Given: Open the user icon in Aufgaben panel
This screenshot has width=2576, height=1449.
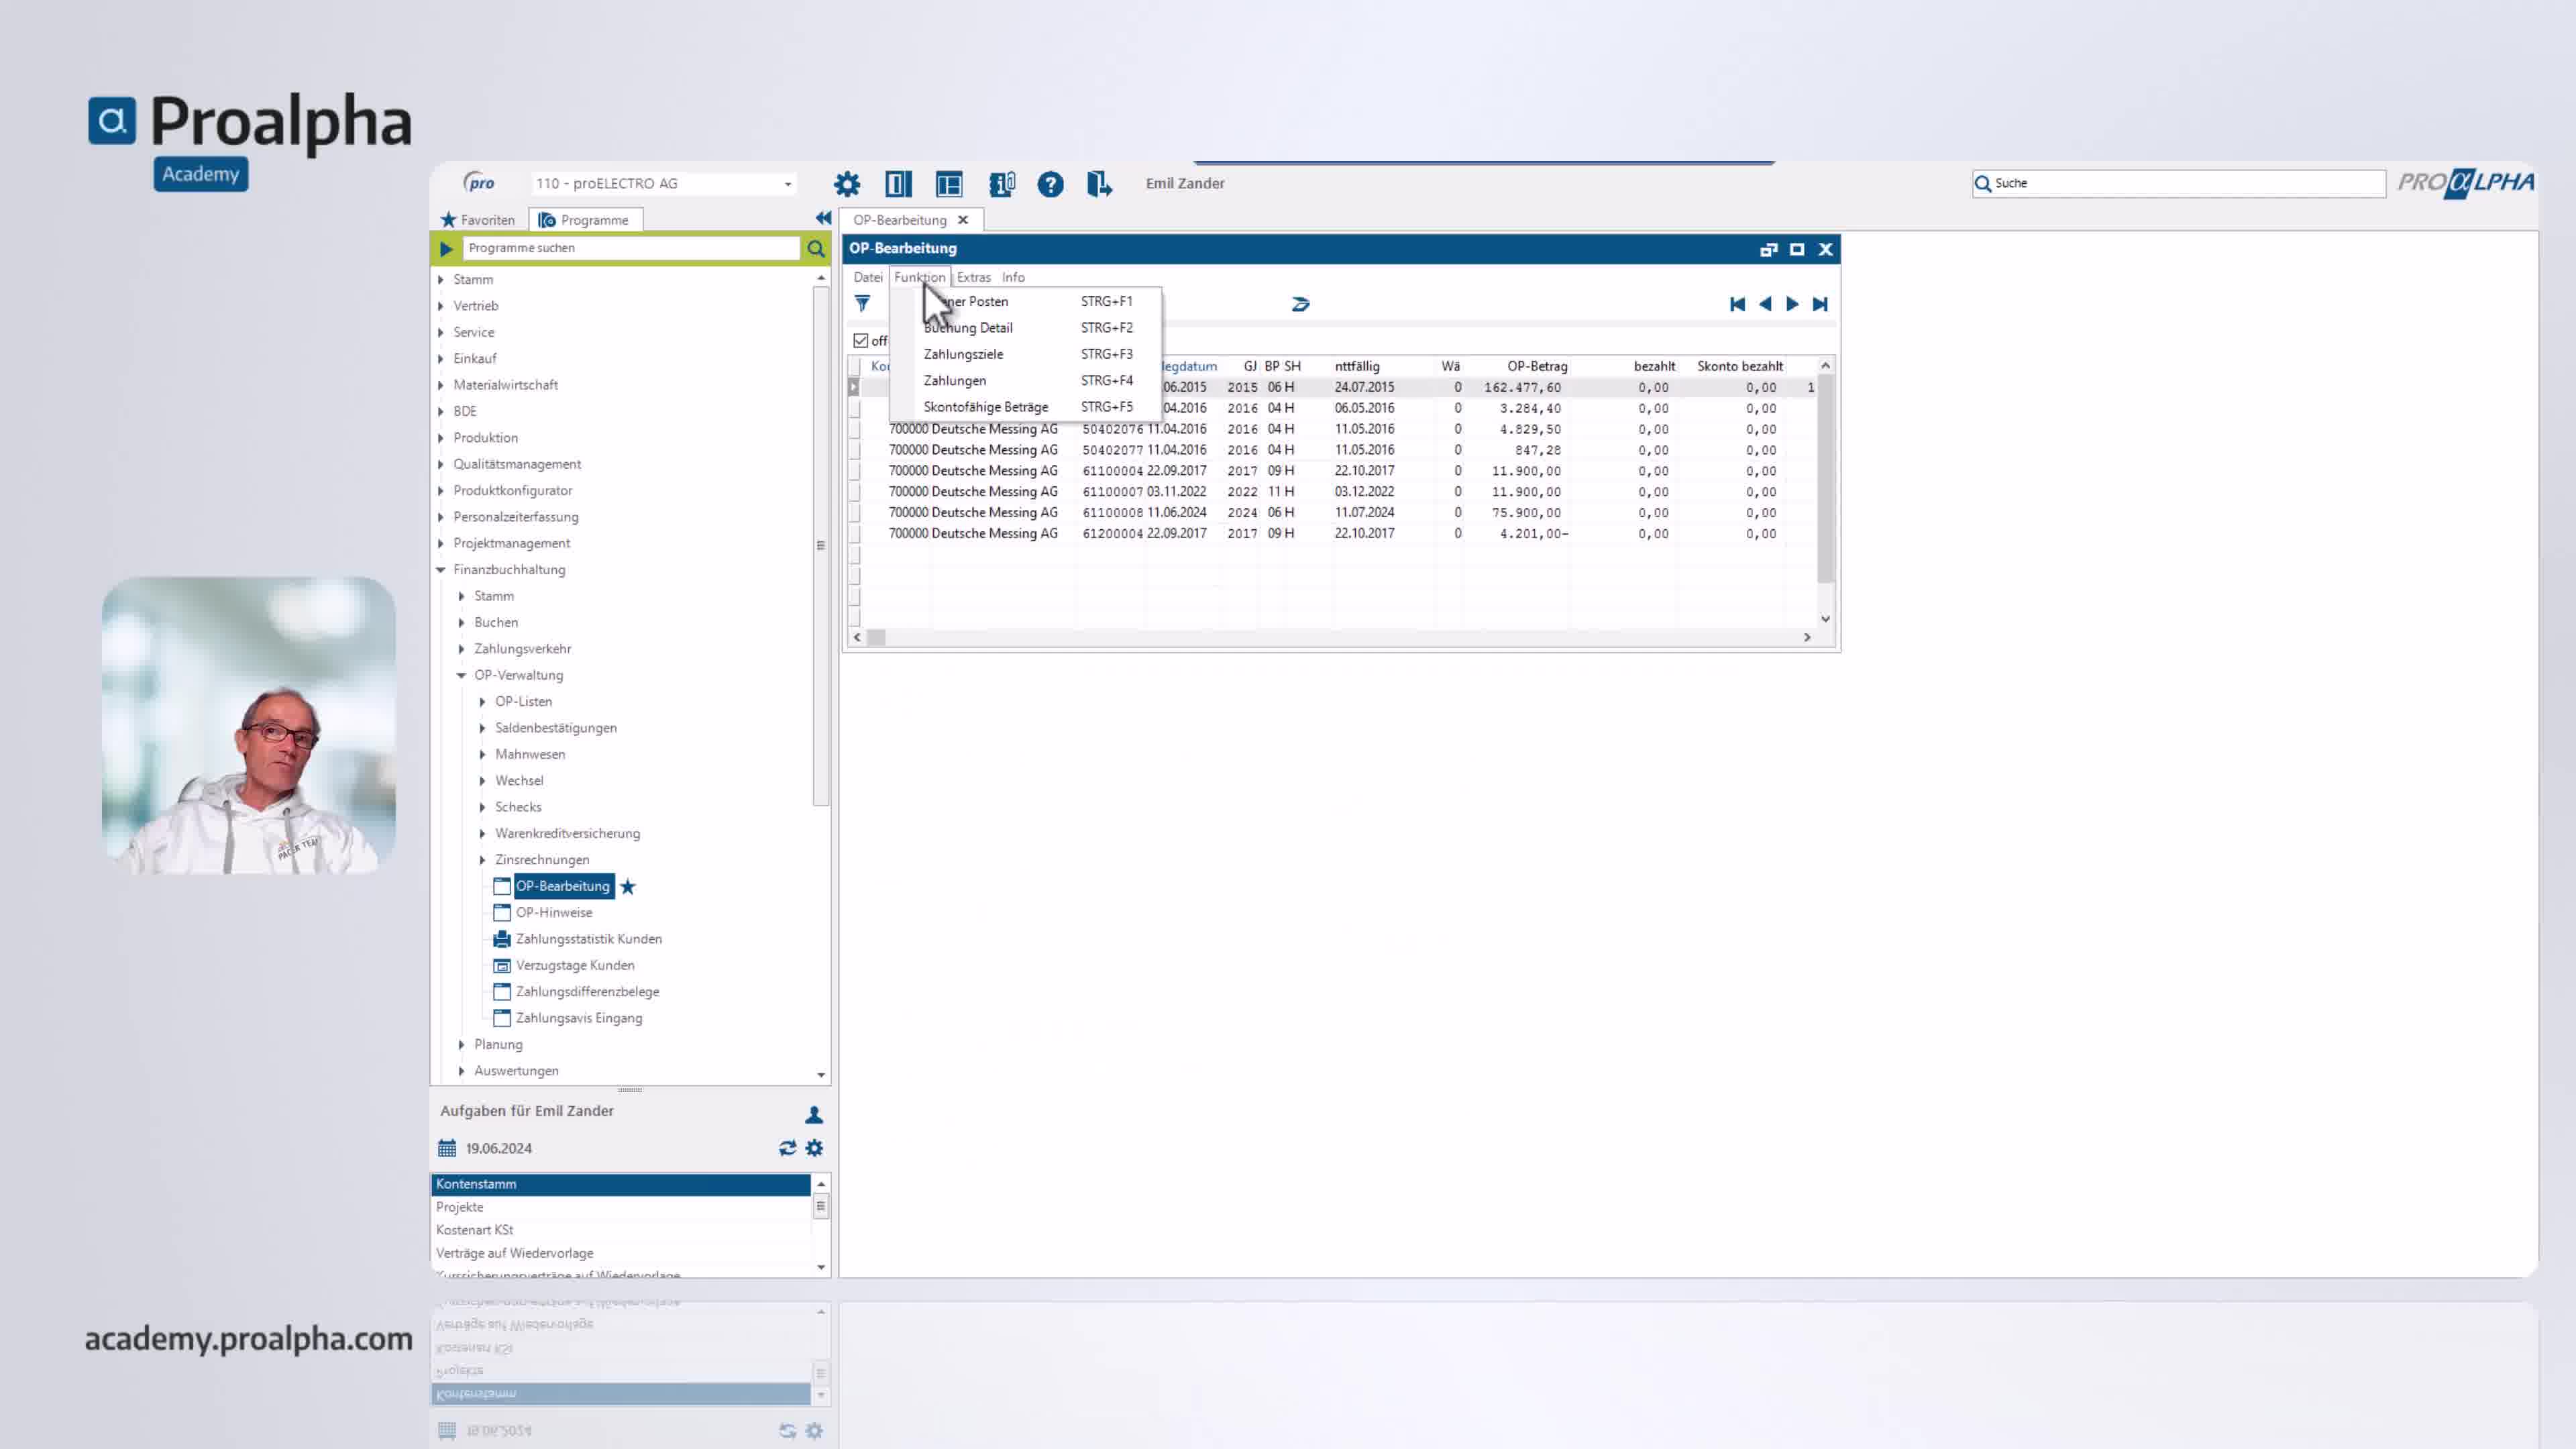Looking at the screenshot, I should 814,1114.
